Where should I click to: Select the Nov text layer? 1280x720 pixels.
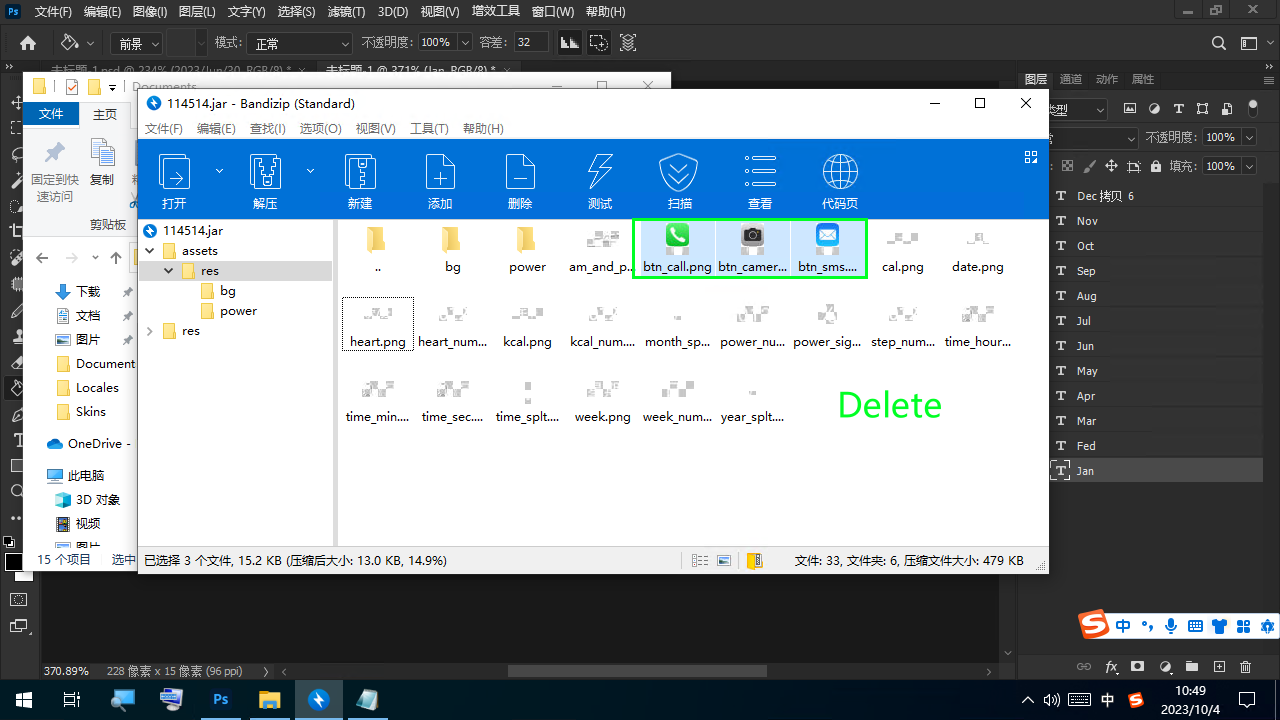[1087, 221]
